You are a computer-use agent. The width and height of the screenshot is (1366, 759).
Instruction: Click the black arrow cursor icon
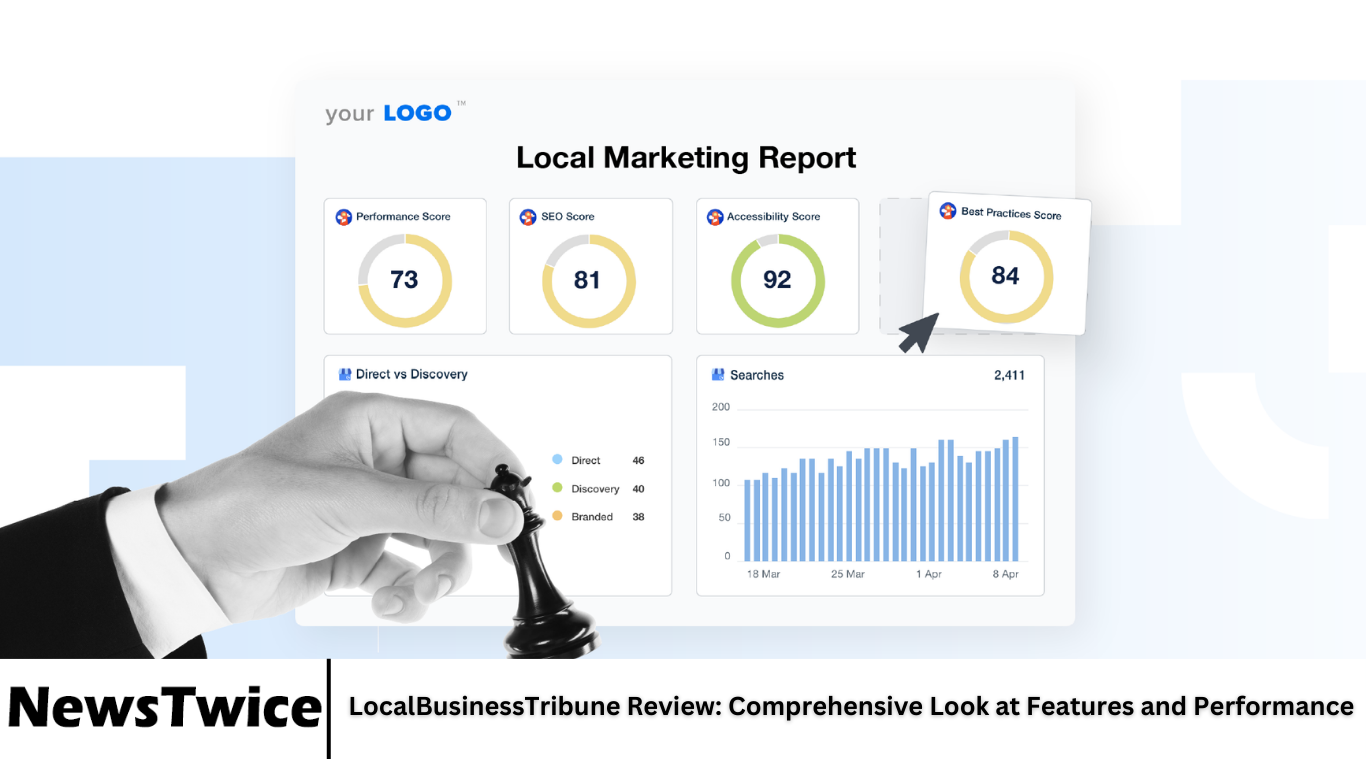click(918, 332)
